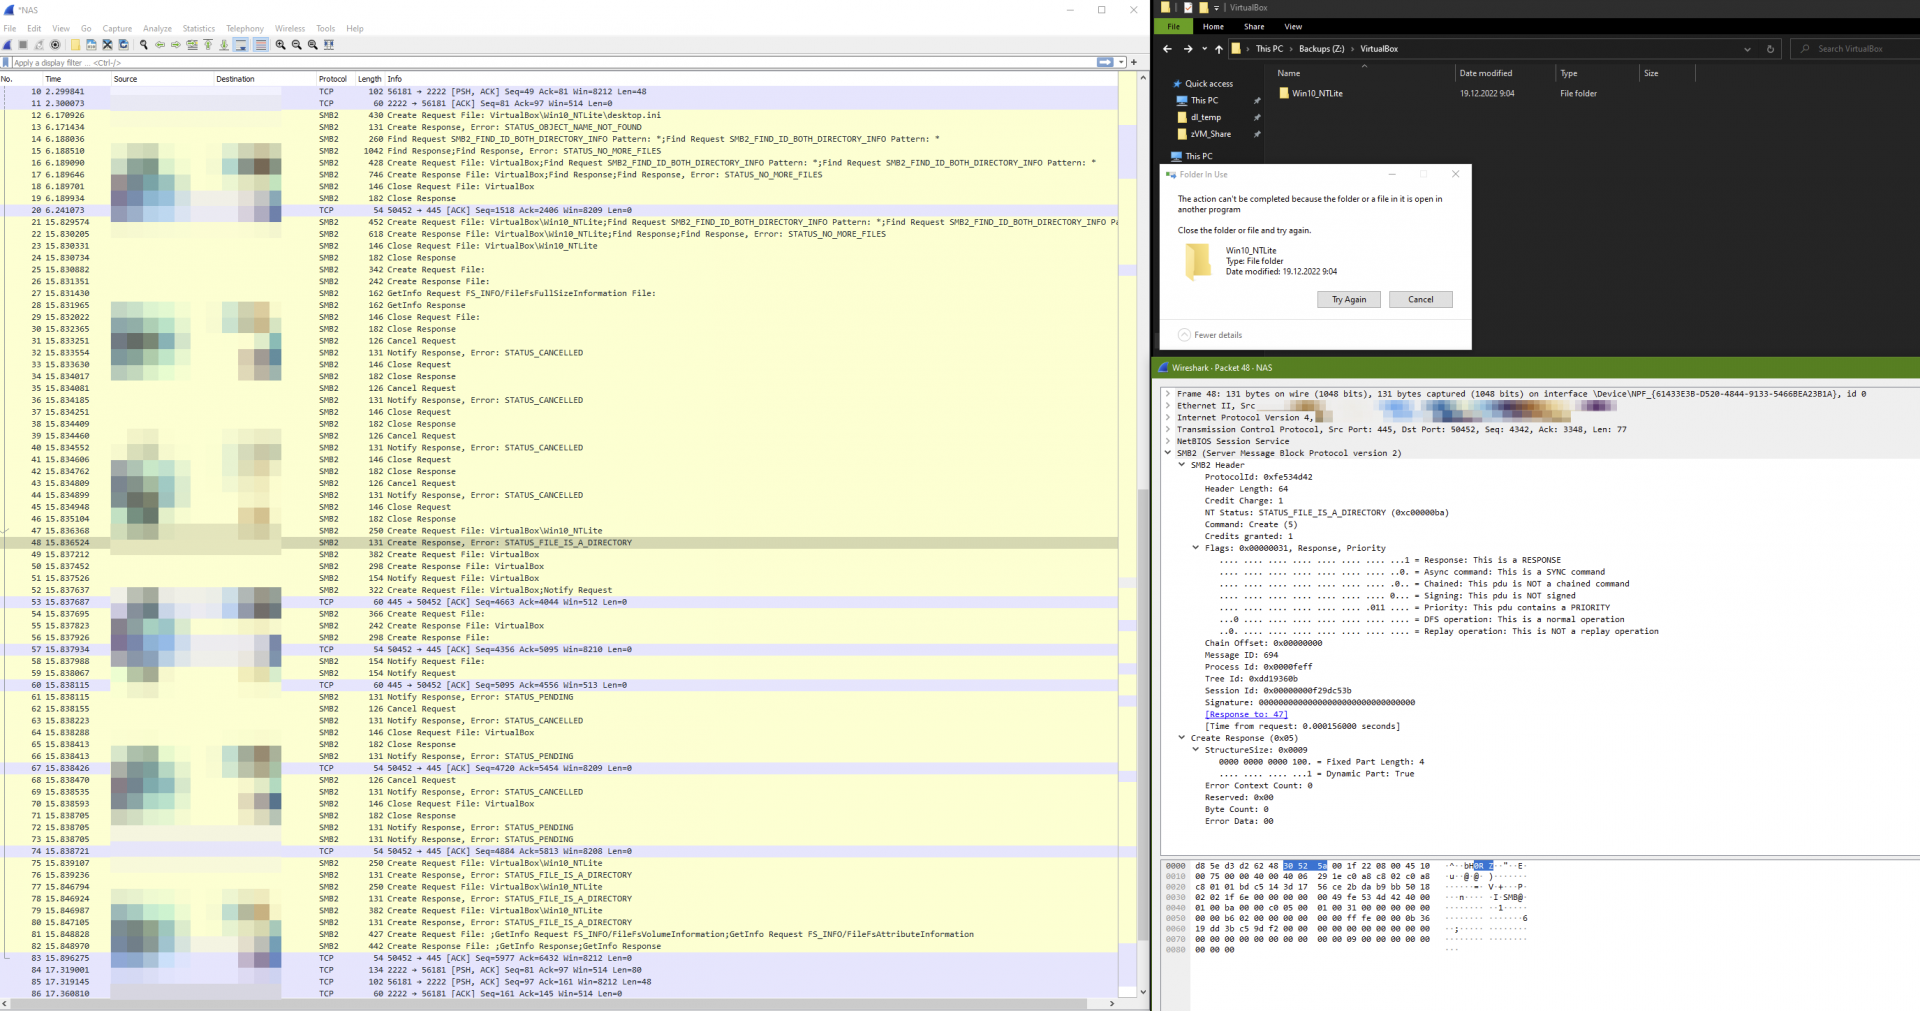Open the display filter history dropdown
The height and width of the screenshot is (1011, 1920).
click(x=1121, y=62)
